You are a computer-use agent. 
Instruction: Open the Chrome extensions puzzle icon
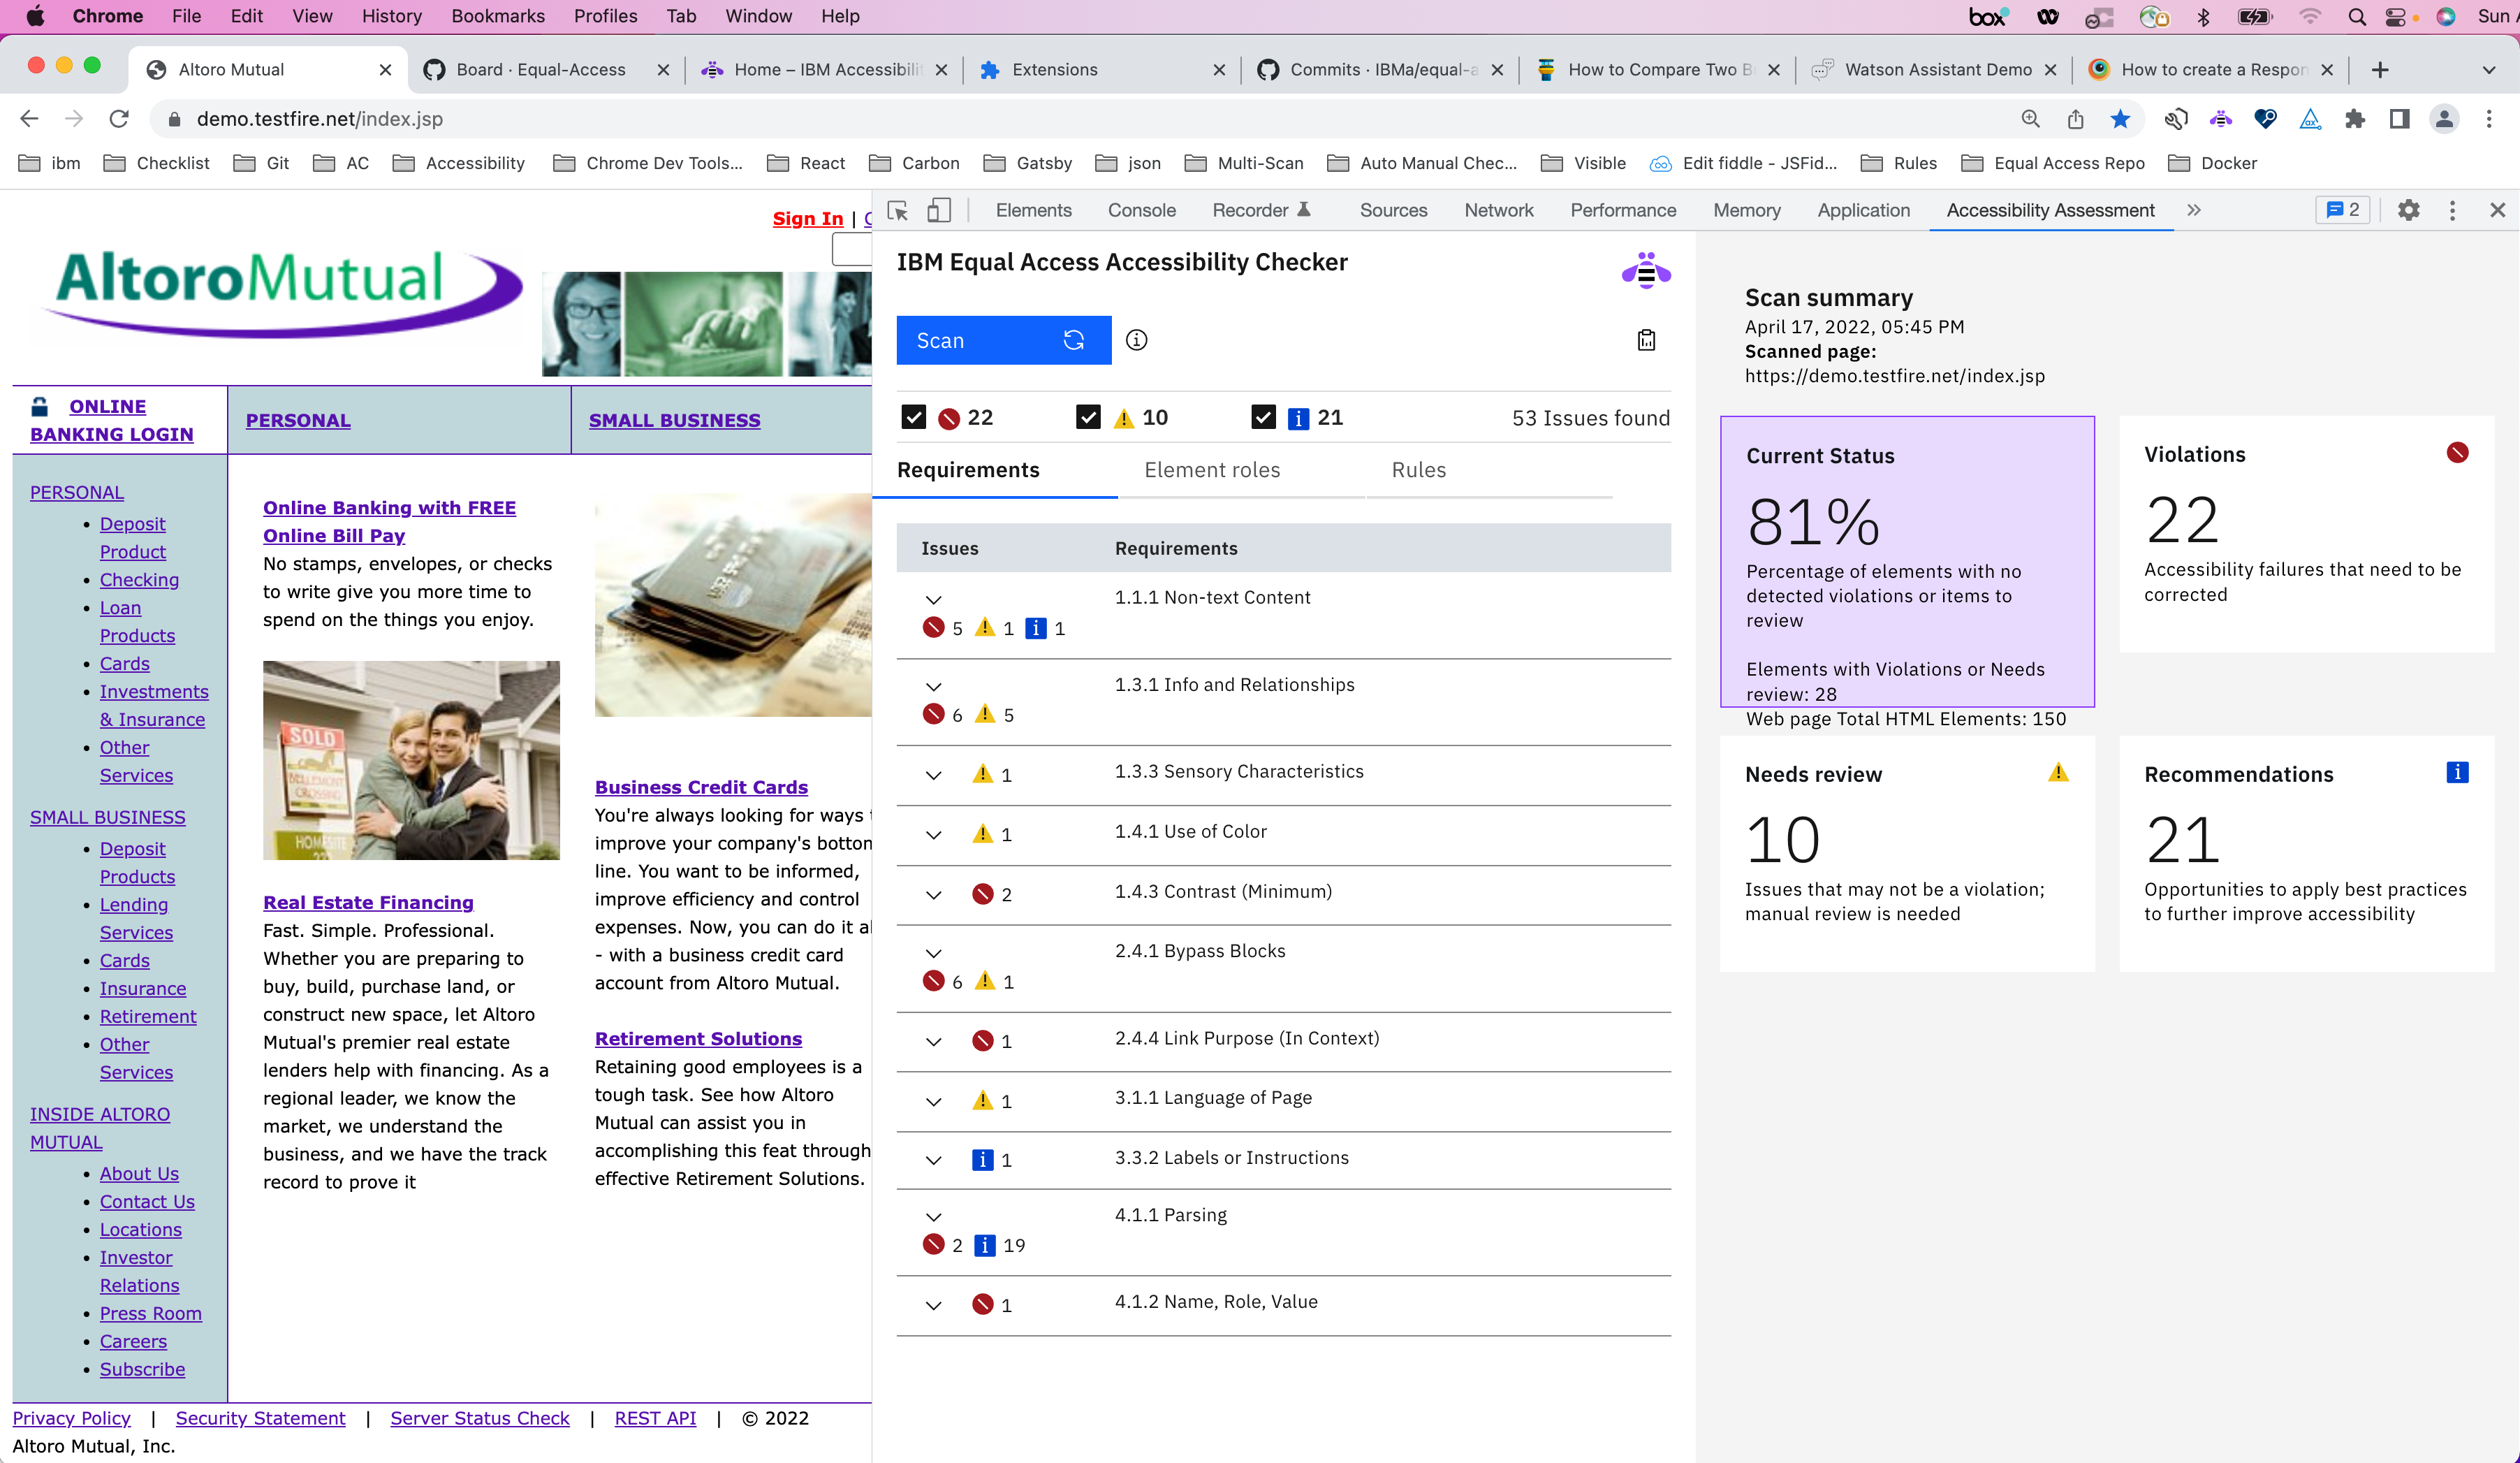(2354, 119)
